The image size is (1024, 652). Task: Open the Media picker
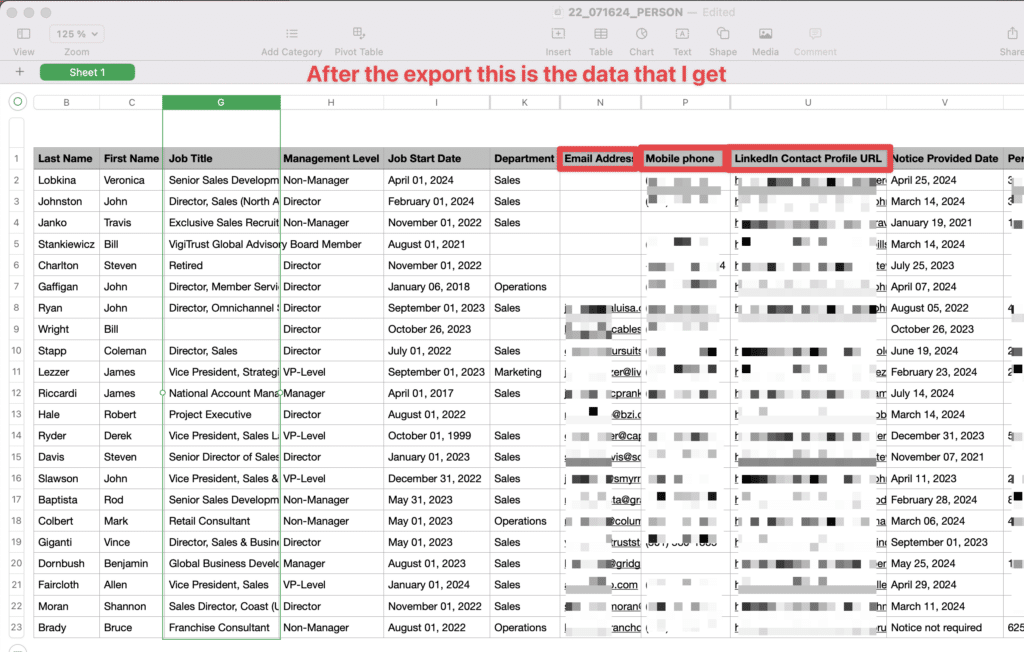click(765, 33)
